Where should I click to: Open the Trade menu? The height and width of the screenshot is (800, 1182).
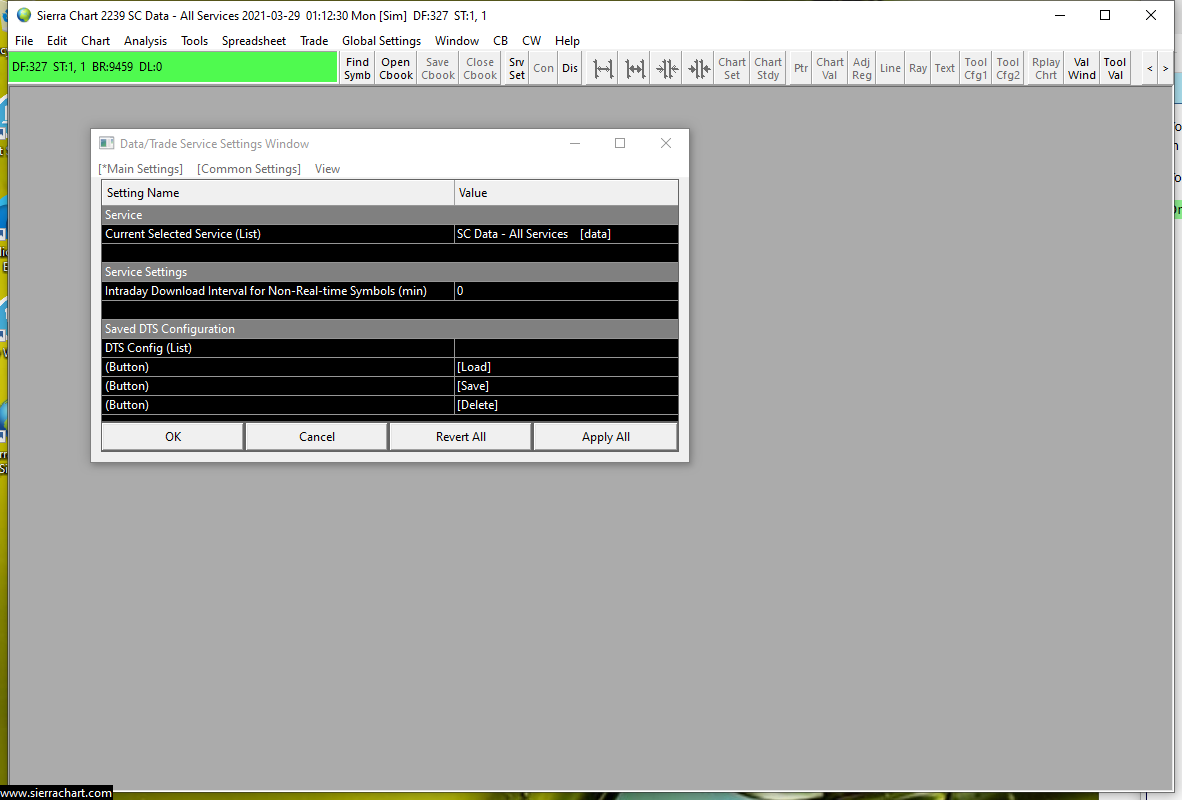pyautogui.click(x=314, y=41)
